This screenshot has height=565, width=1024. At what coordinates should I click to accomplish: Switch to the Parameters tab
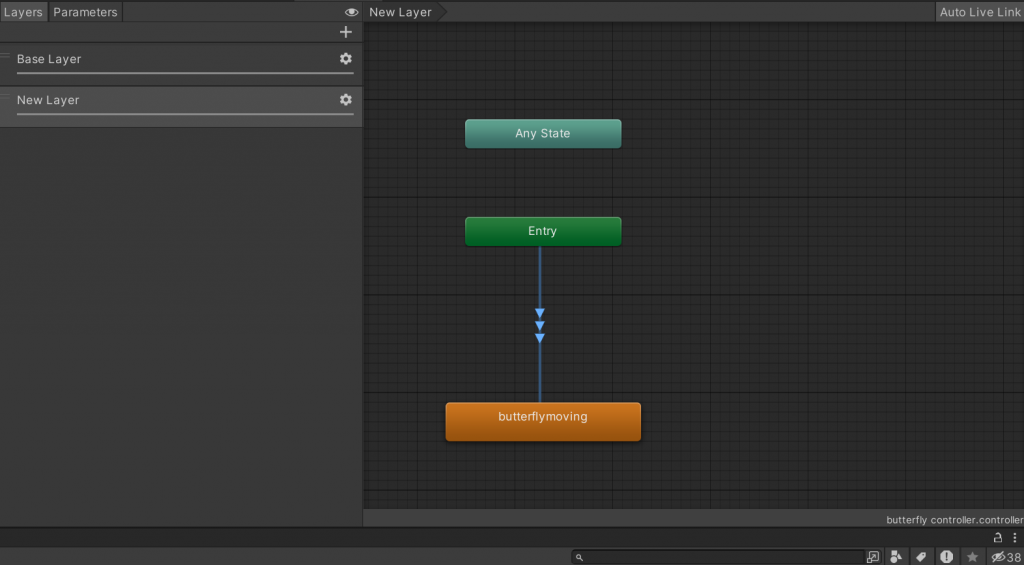point(86,12)
